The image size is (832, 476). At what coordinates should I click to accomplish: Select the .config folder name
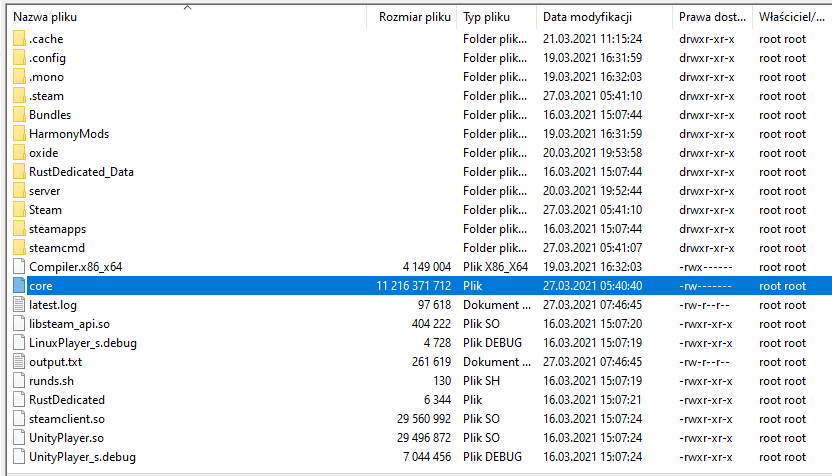pos(47,58)
